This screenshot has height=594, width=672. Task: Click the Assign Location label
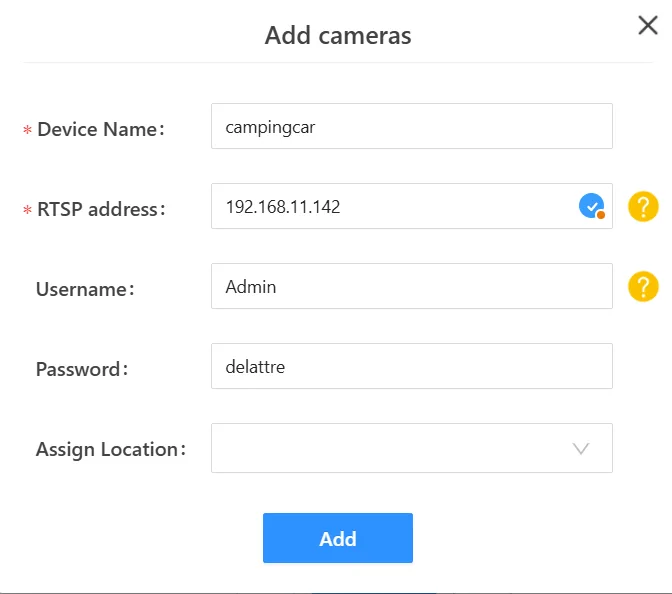point(110,449)
